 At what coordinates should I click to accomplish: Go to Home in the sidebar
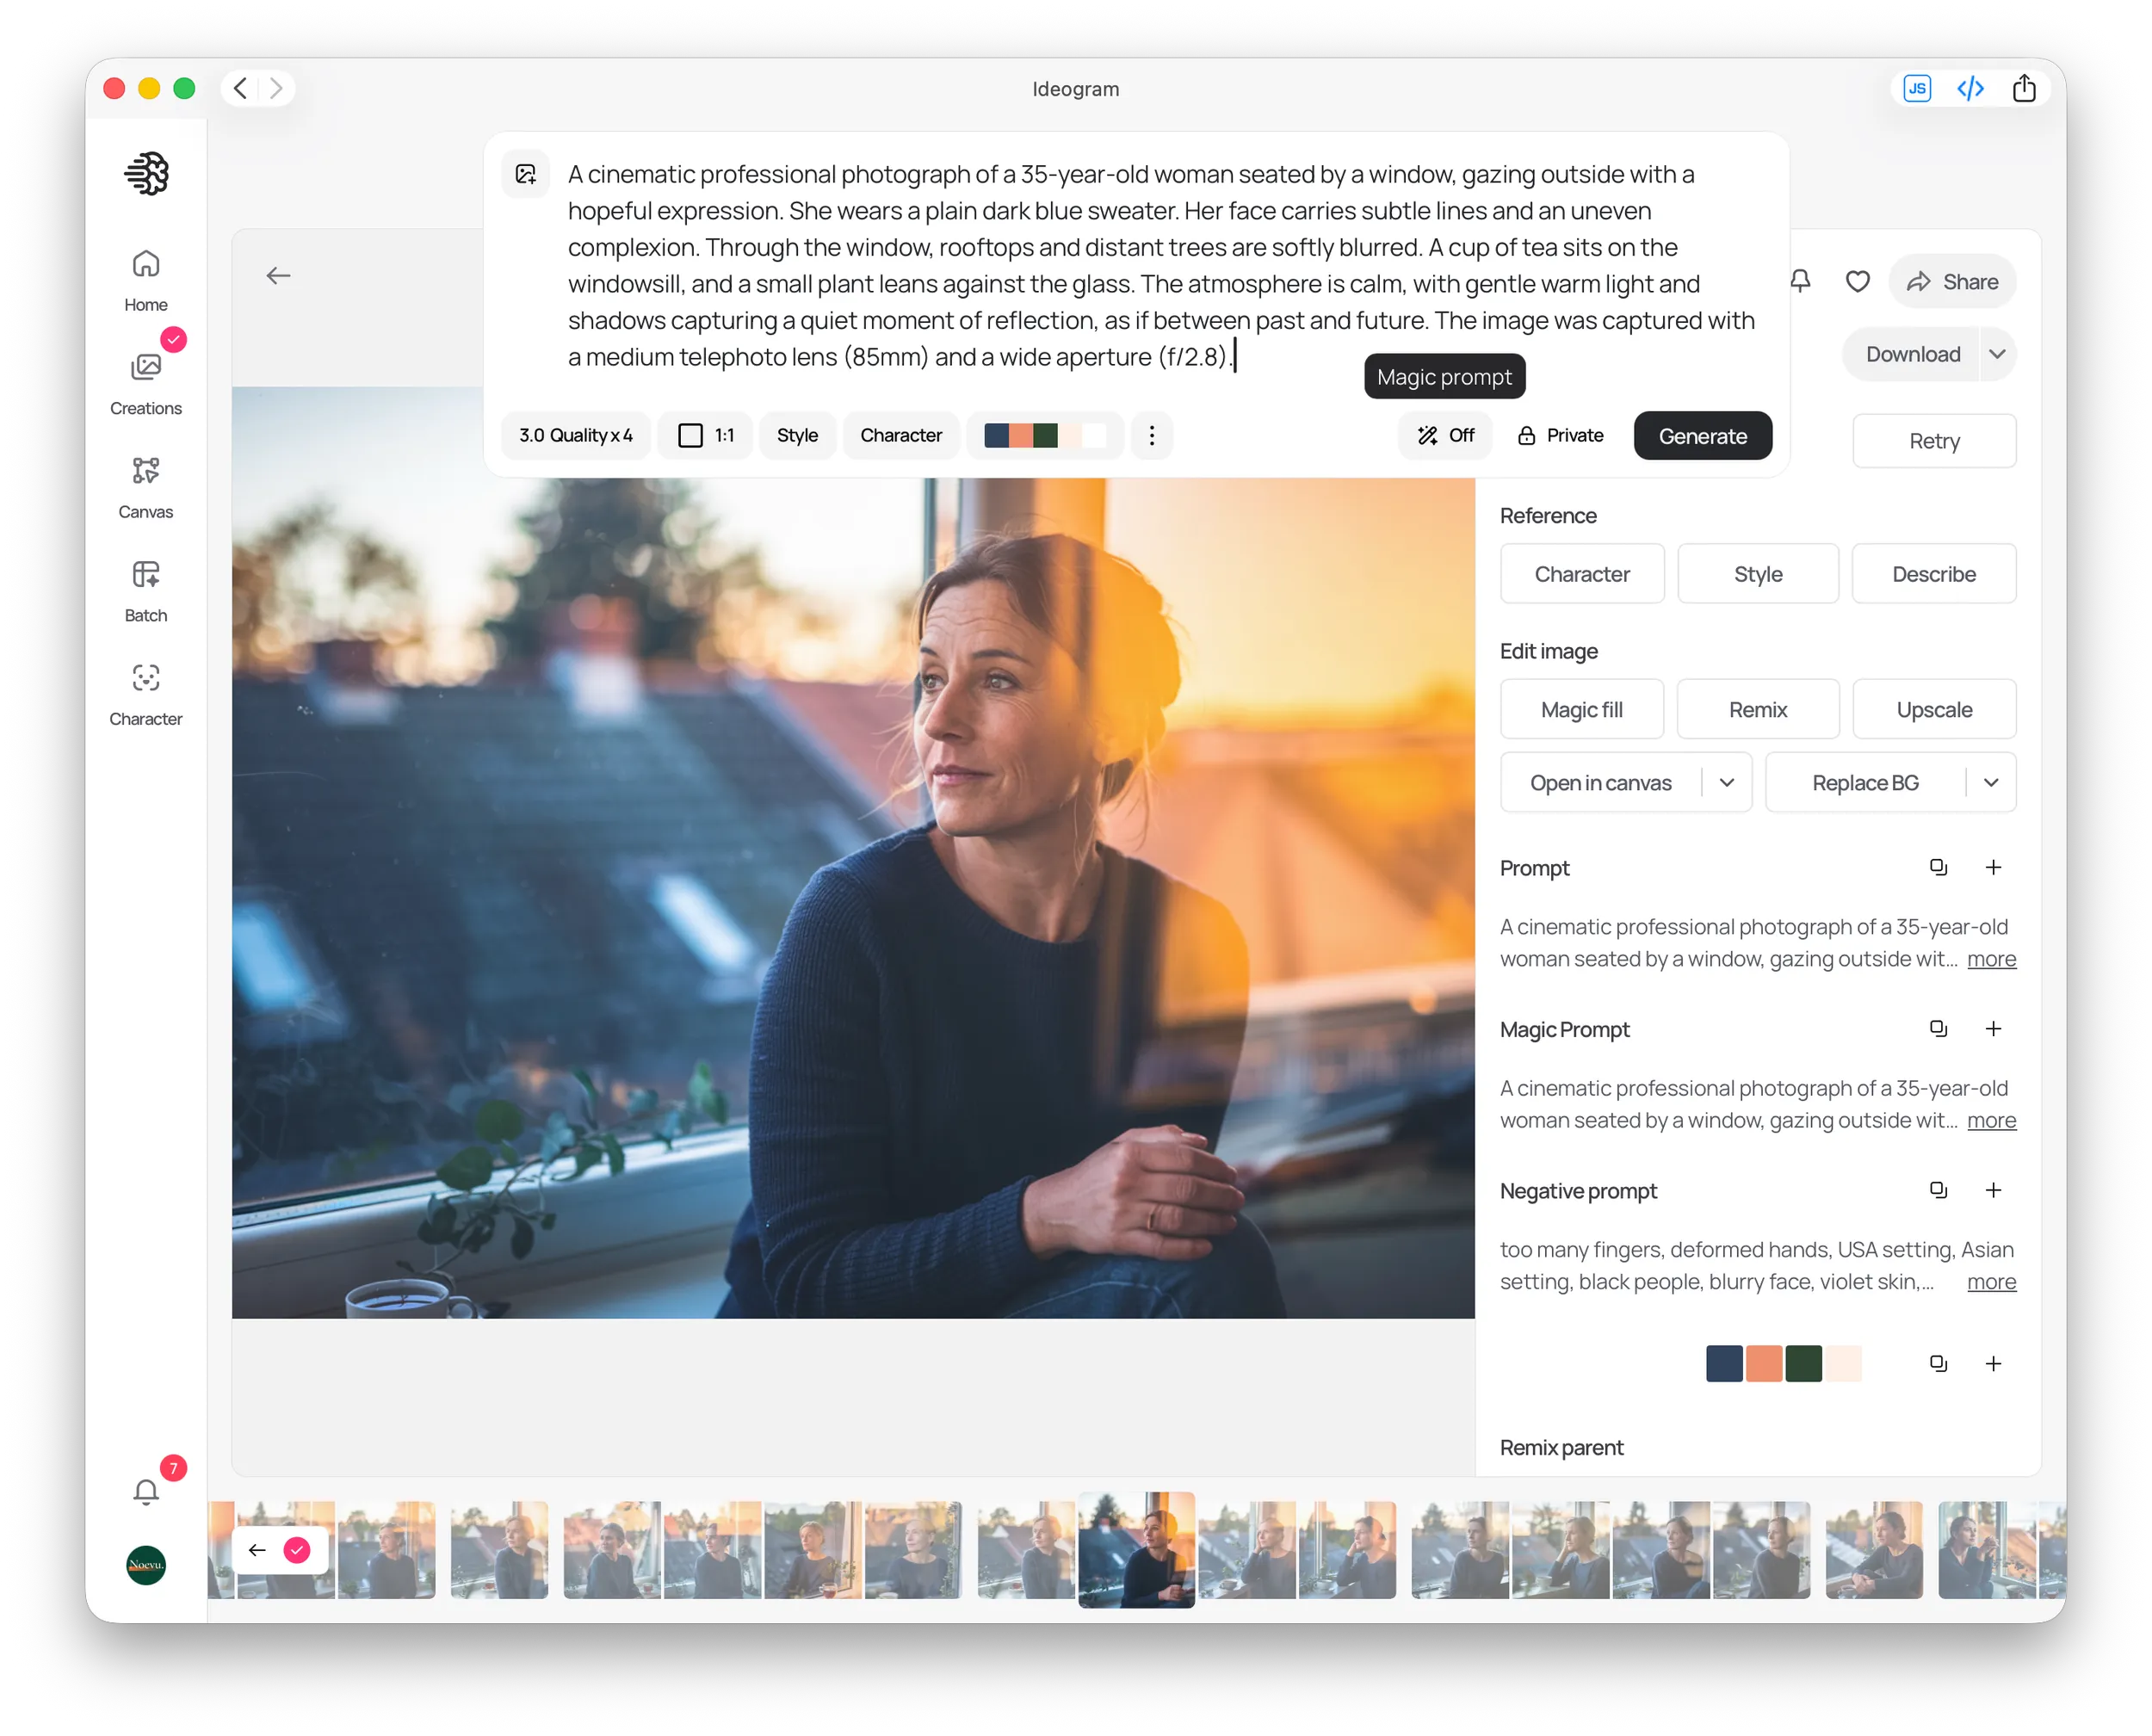coord(146,281)
